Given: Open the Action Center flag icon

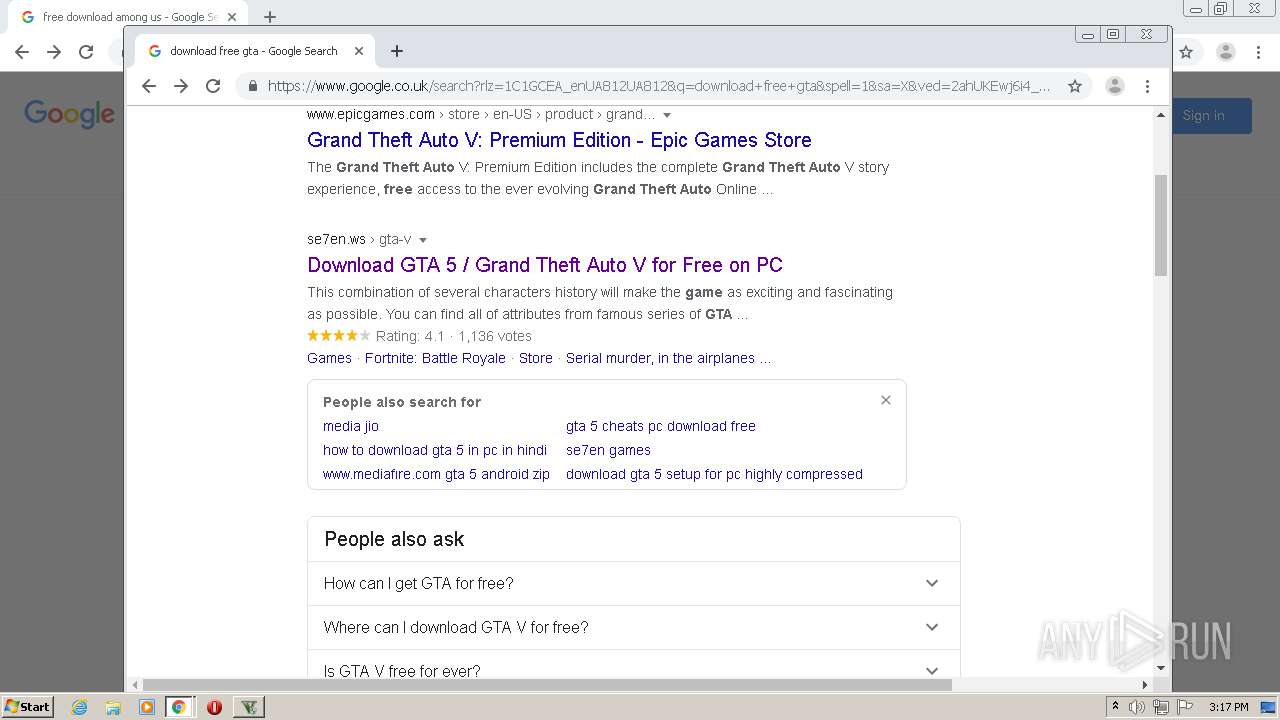Looking at the screenshot, I should pyautogui.click(x=1185, y=707).
